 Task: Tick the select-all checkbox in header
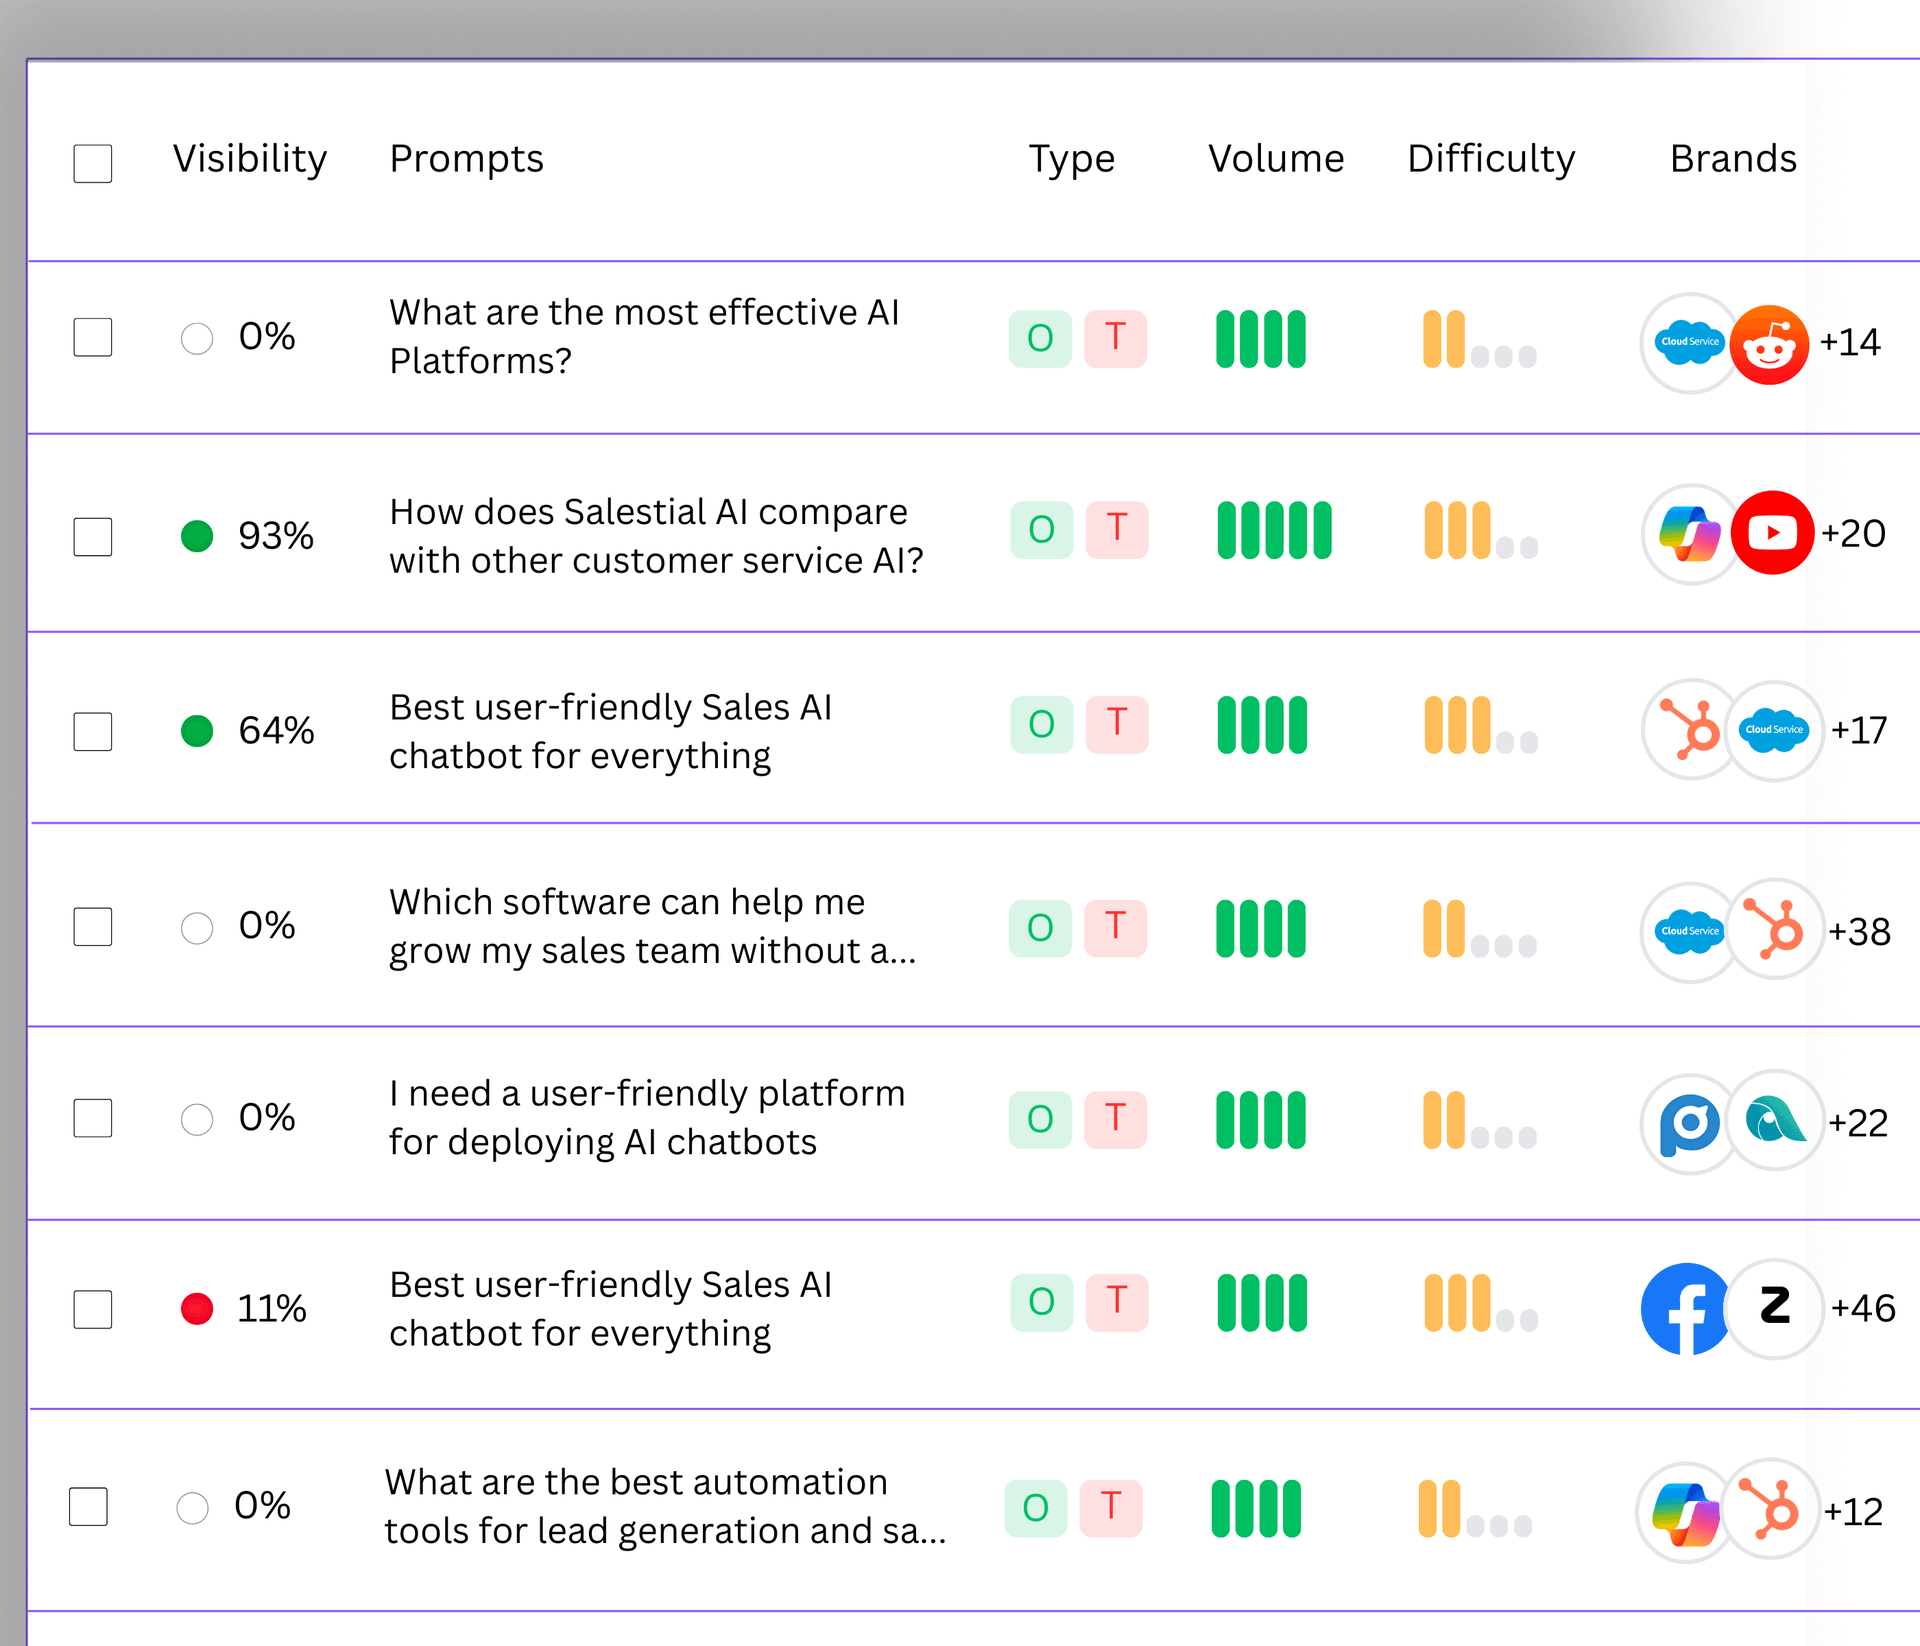click(x=93, y=163)
